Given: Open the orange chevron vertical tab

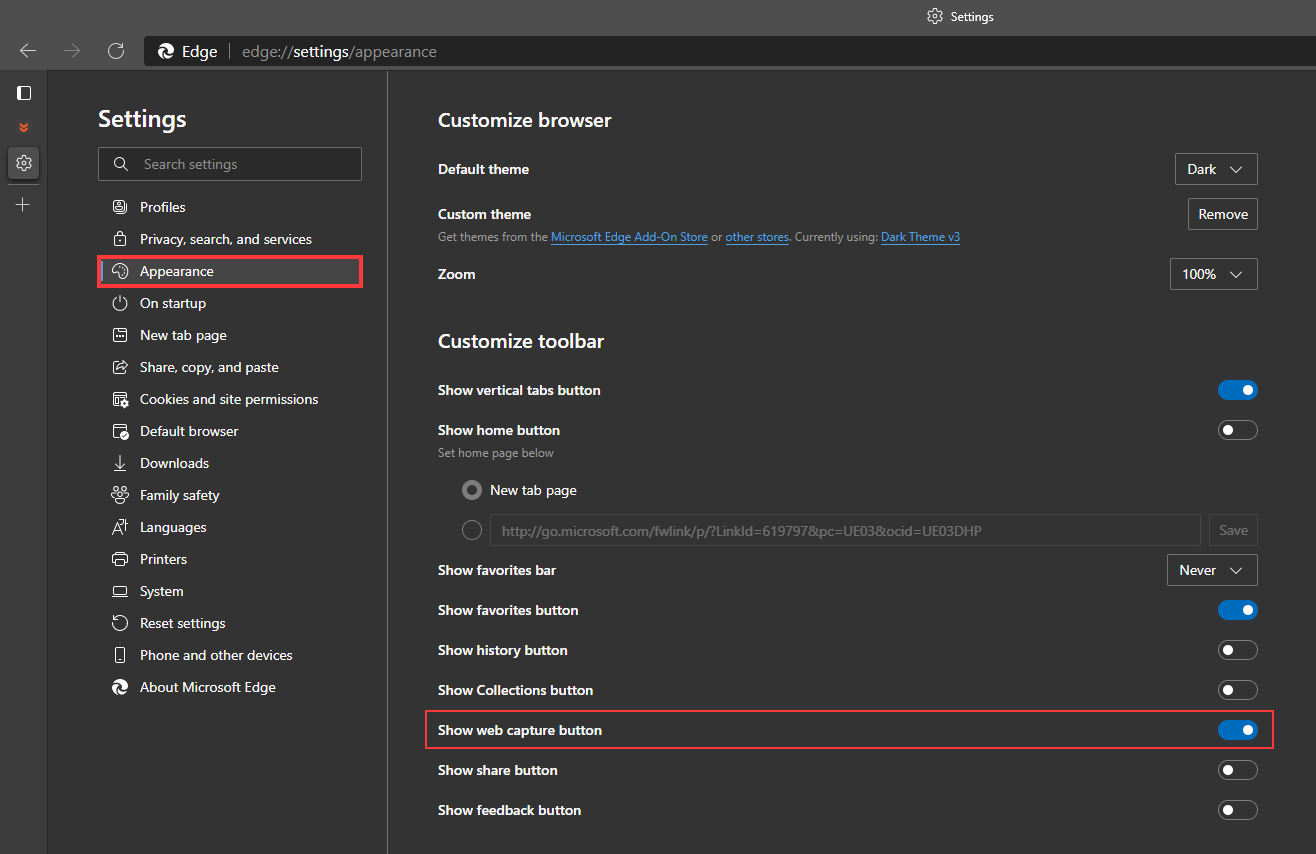Looking at the screenshot, I should (24, 128).
